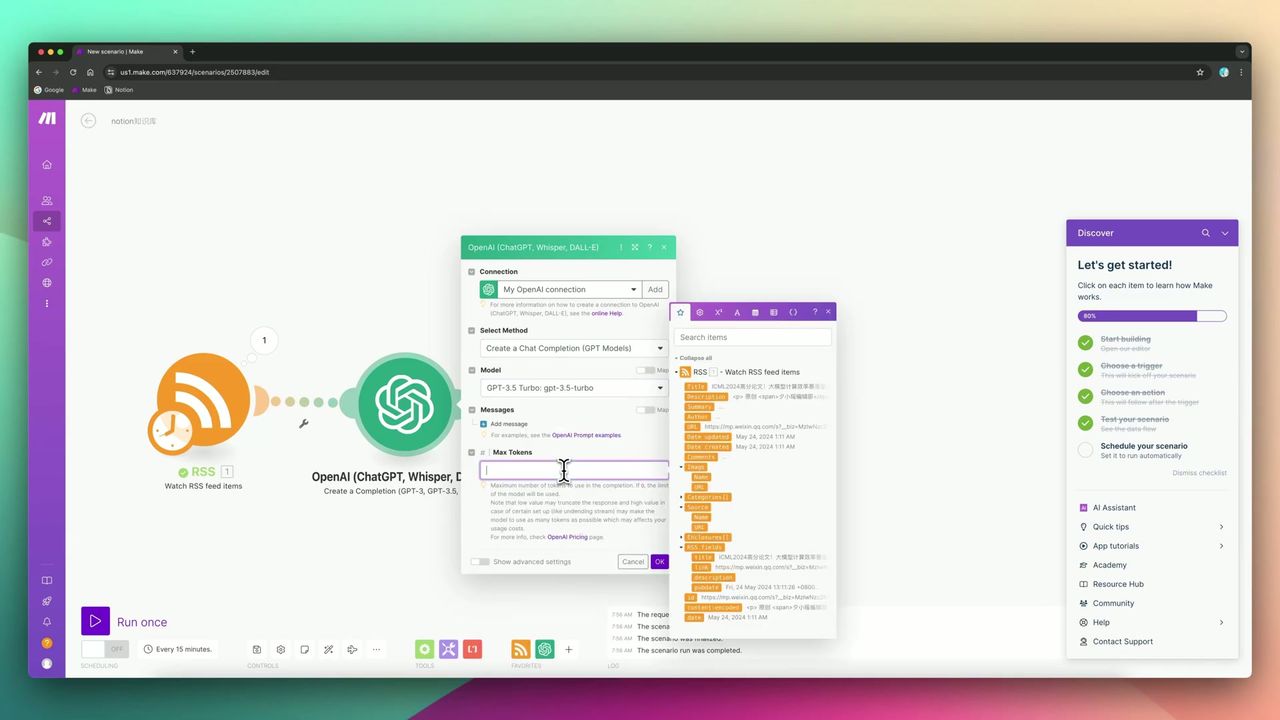The height and width of the screenshot is (720, 1280).
Task: Open the My OpenAI connection dropdown
Action: (568, 289)
